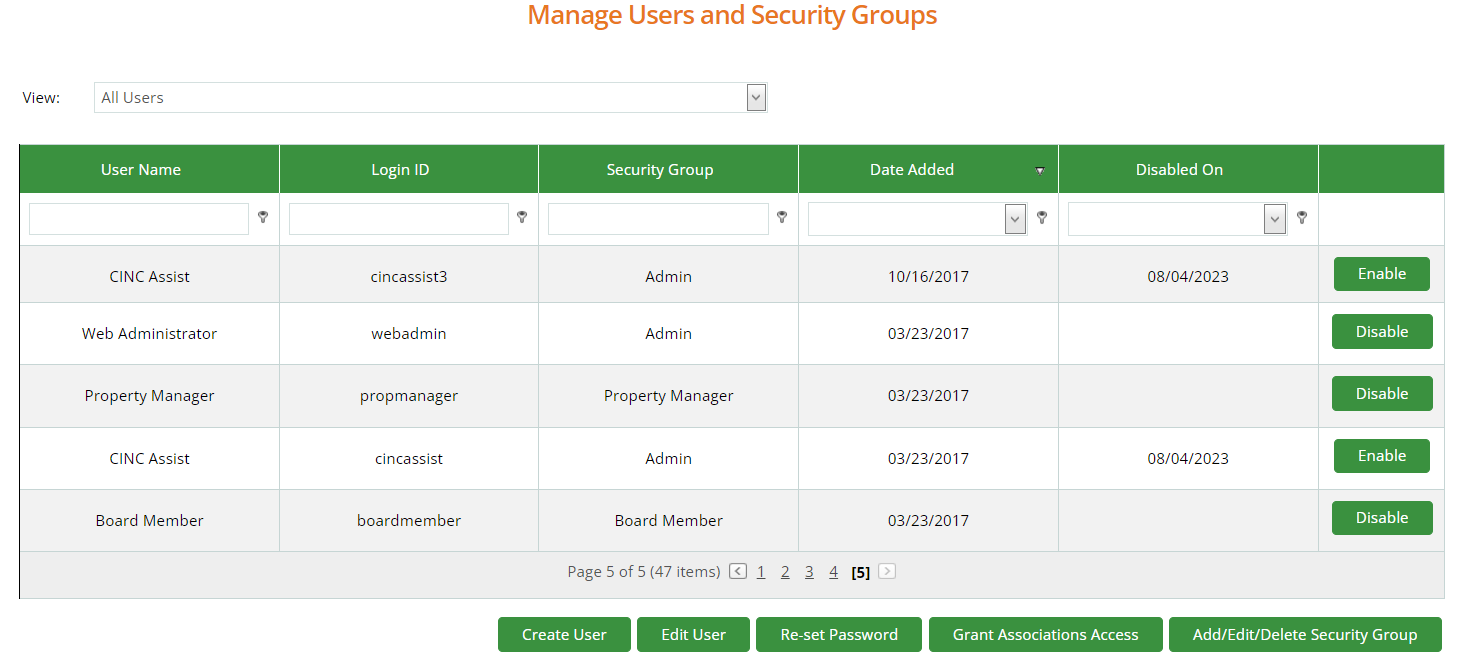Go to the previous page arrow

[738, 572]
